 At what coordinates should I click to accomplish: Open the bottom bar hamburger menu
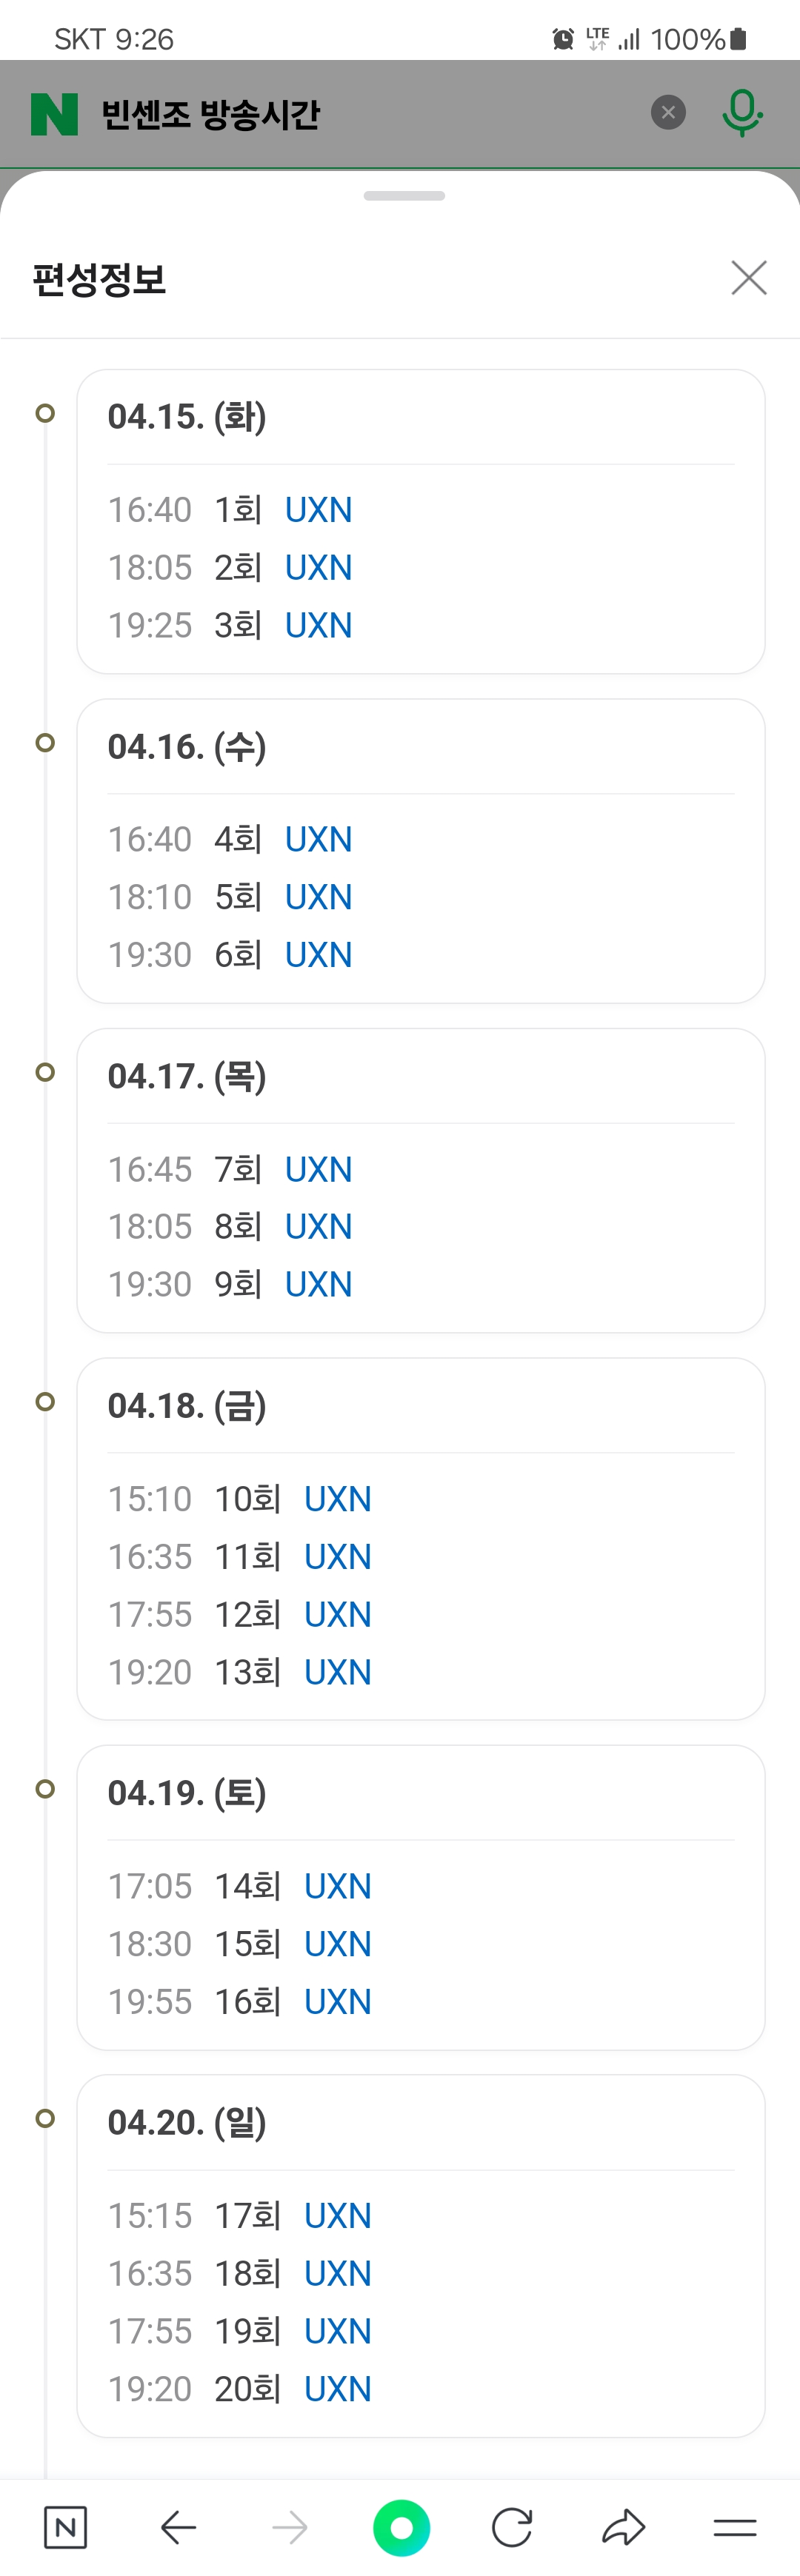(734, 2527)
